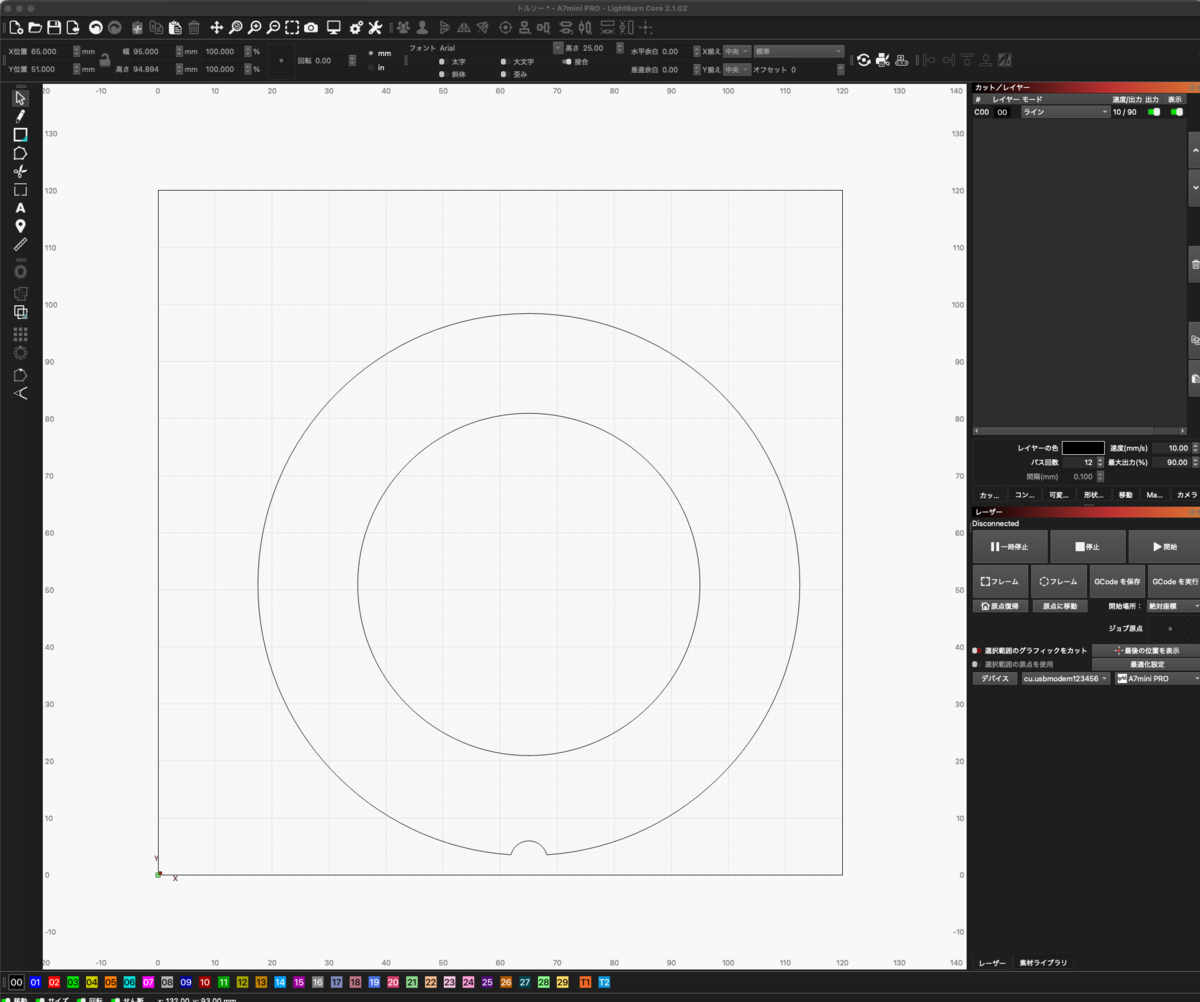Viewport: 1200px width, 1002px height.
Task: Select the scissors cut shapes tool
Action: tap(20, 171)
